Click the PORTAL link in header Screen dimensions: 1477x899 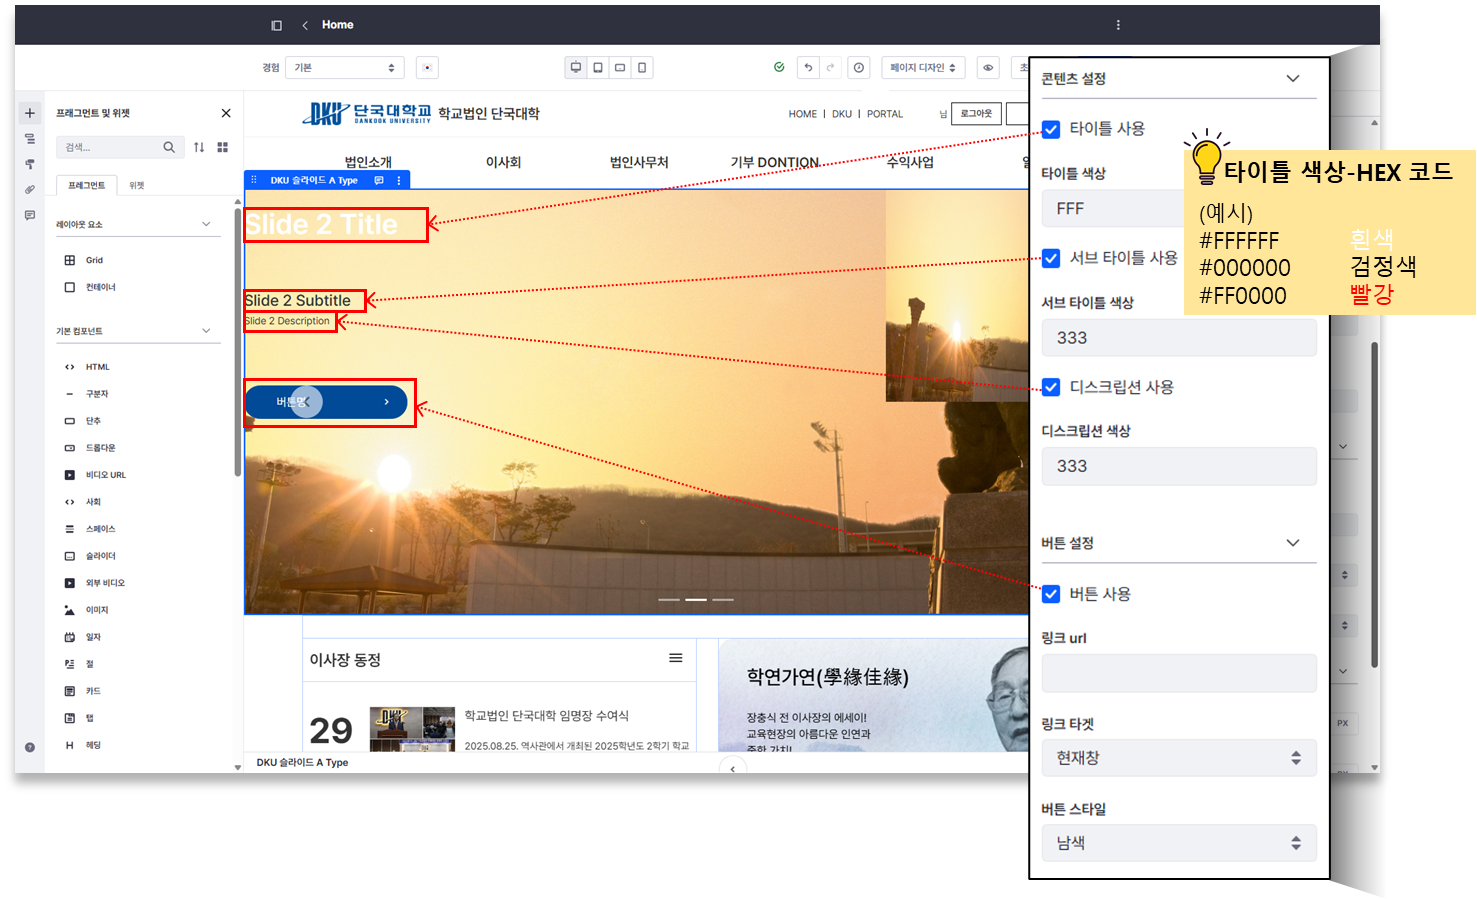pyautogui.click(x=884, y=114)
